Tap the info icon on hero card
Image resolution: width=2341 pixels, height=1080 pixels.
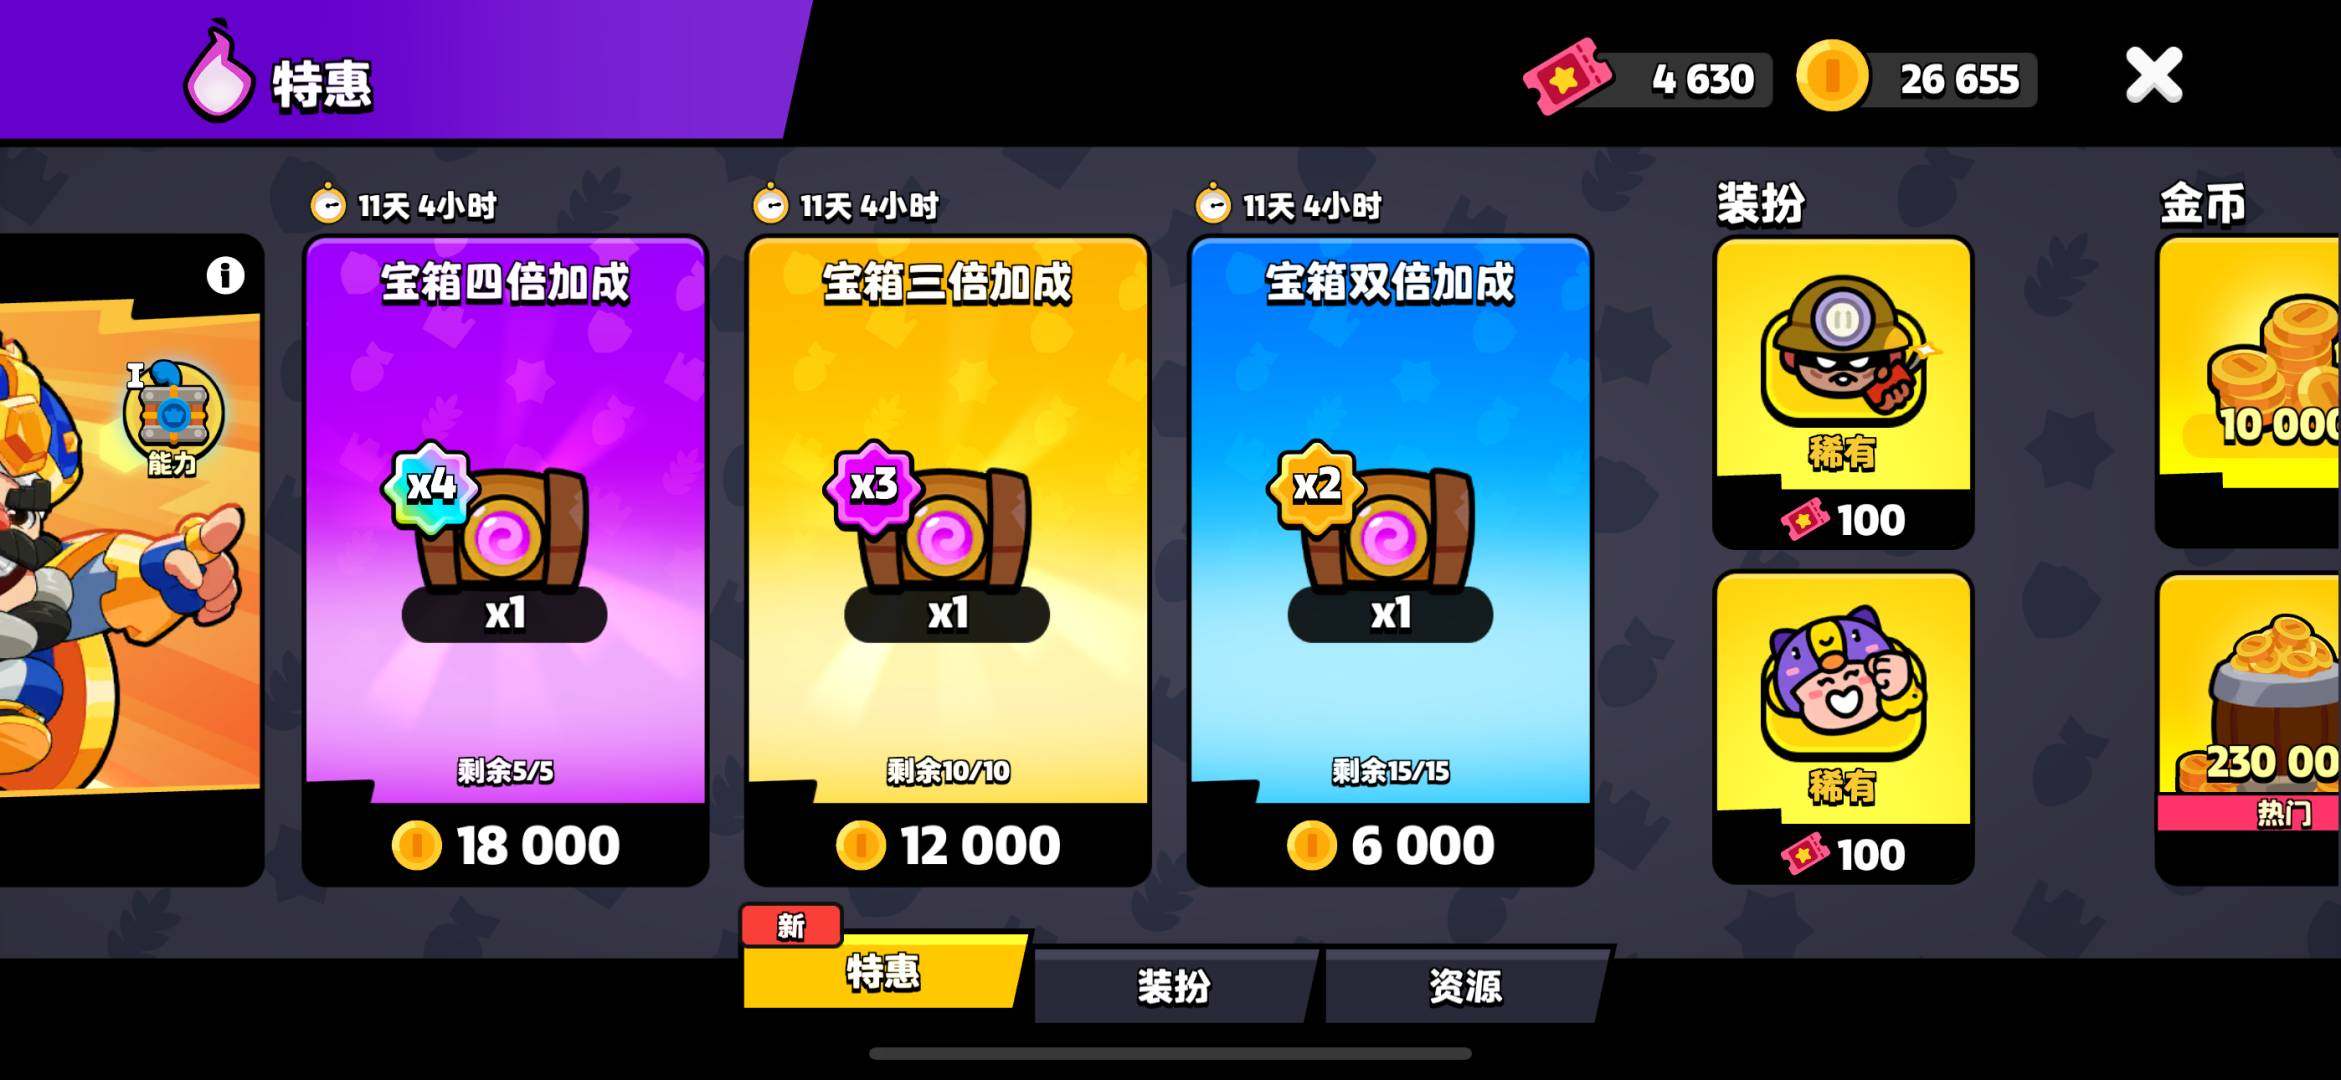point(225,274)
